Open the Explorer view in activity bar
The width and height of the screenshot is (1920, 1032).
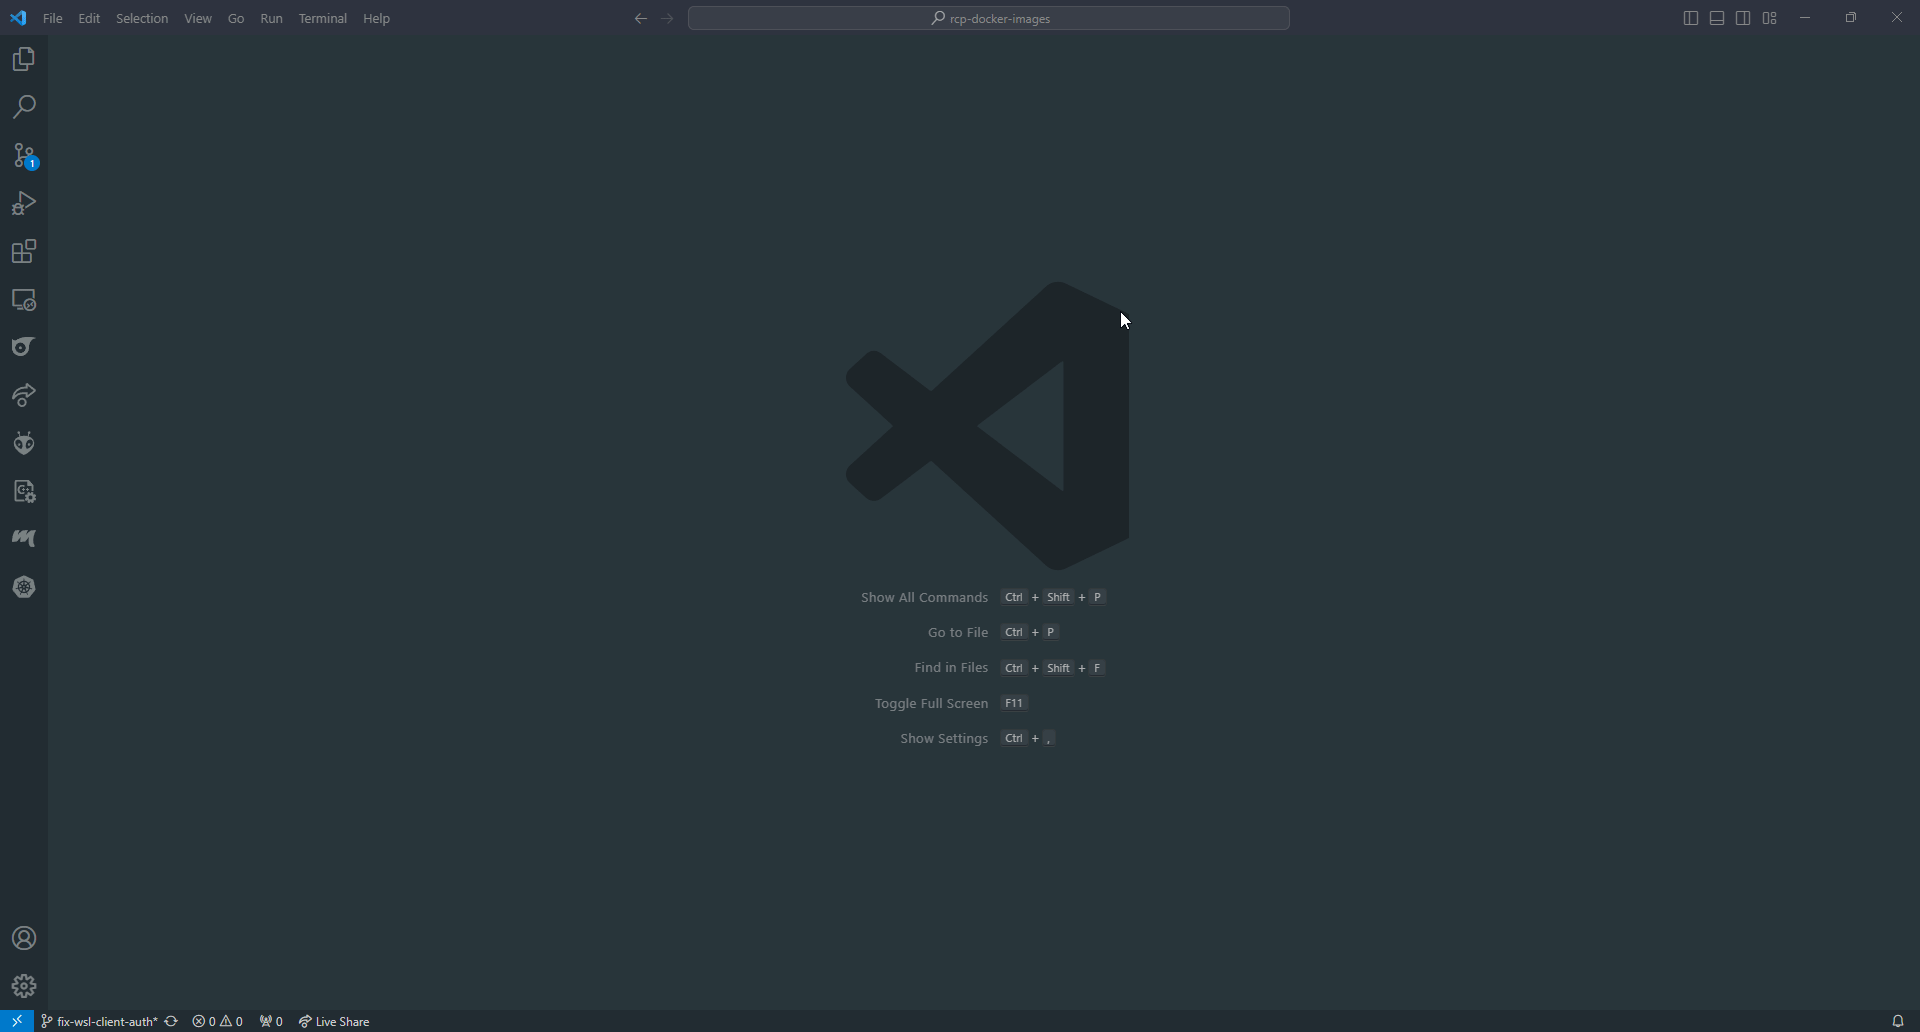(24, 60)
